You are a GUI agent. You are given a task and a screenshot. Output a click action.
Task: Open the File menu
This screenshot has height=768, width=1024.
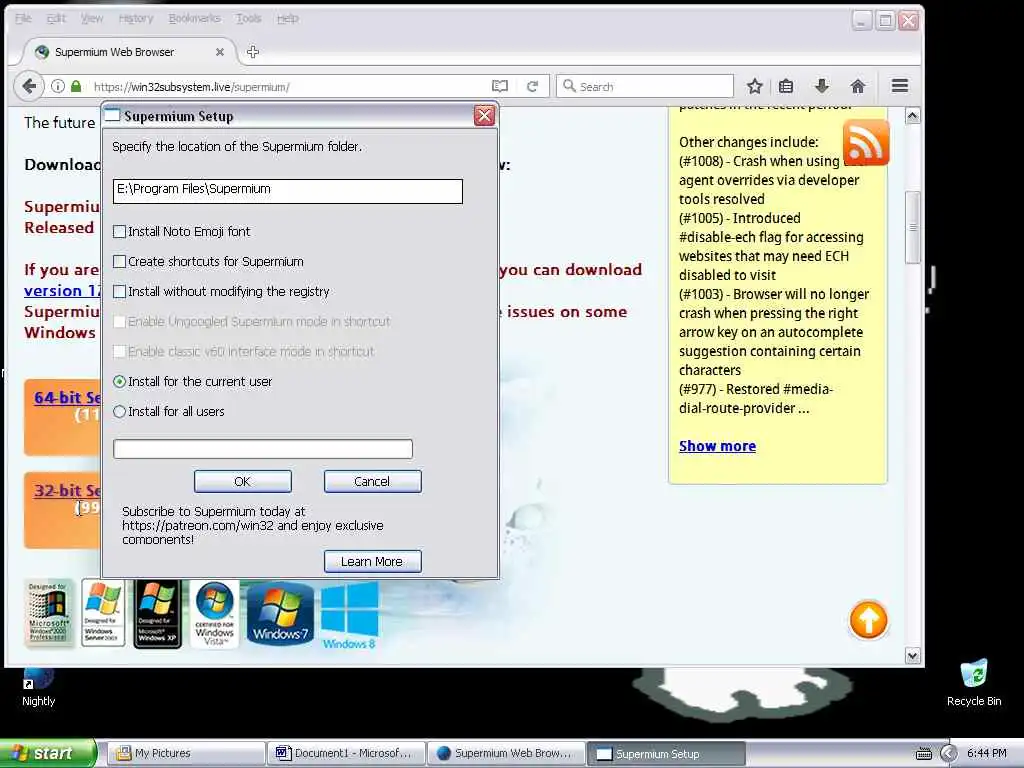[23, 18]
